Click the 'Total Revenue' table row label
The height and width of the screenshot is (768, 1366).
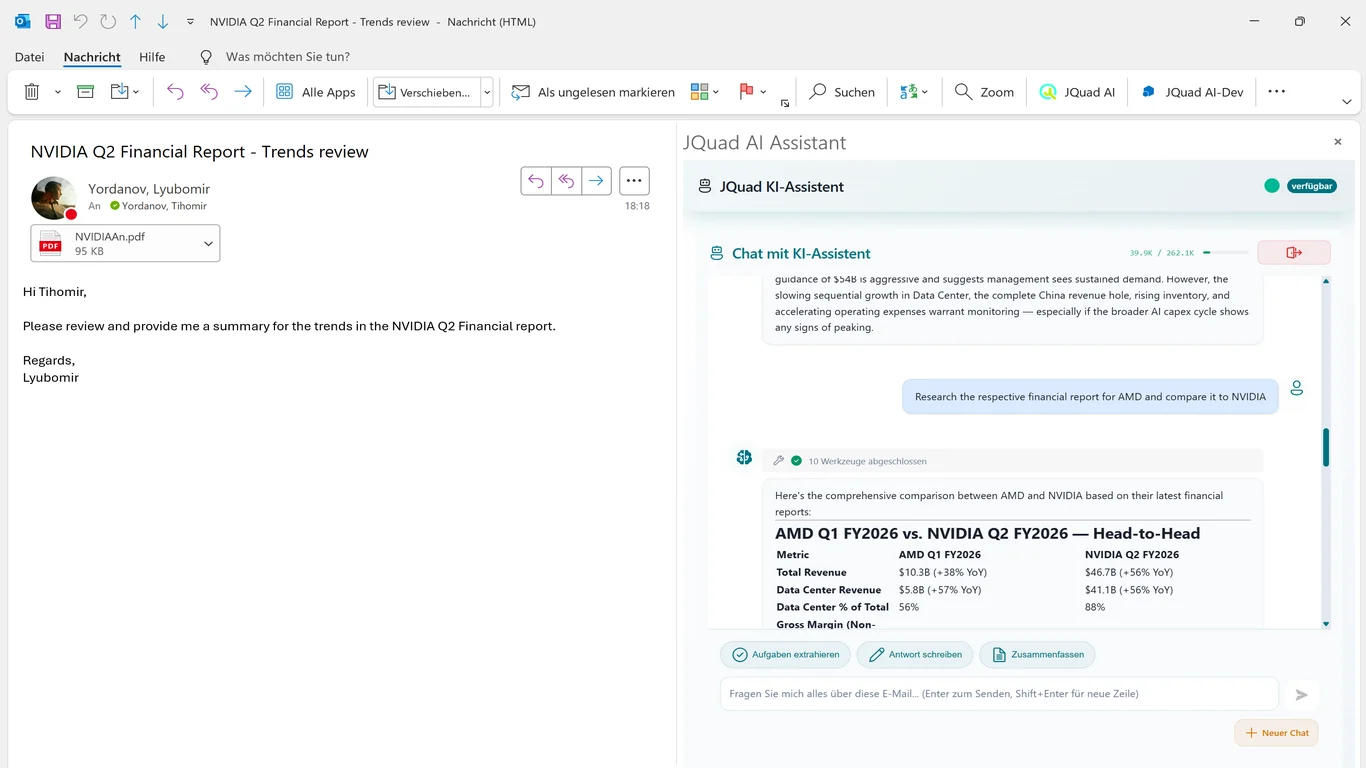(x=811, y=573)
